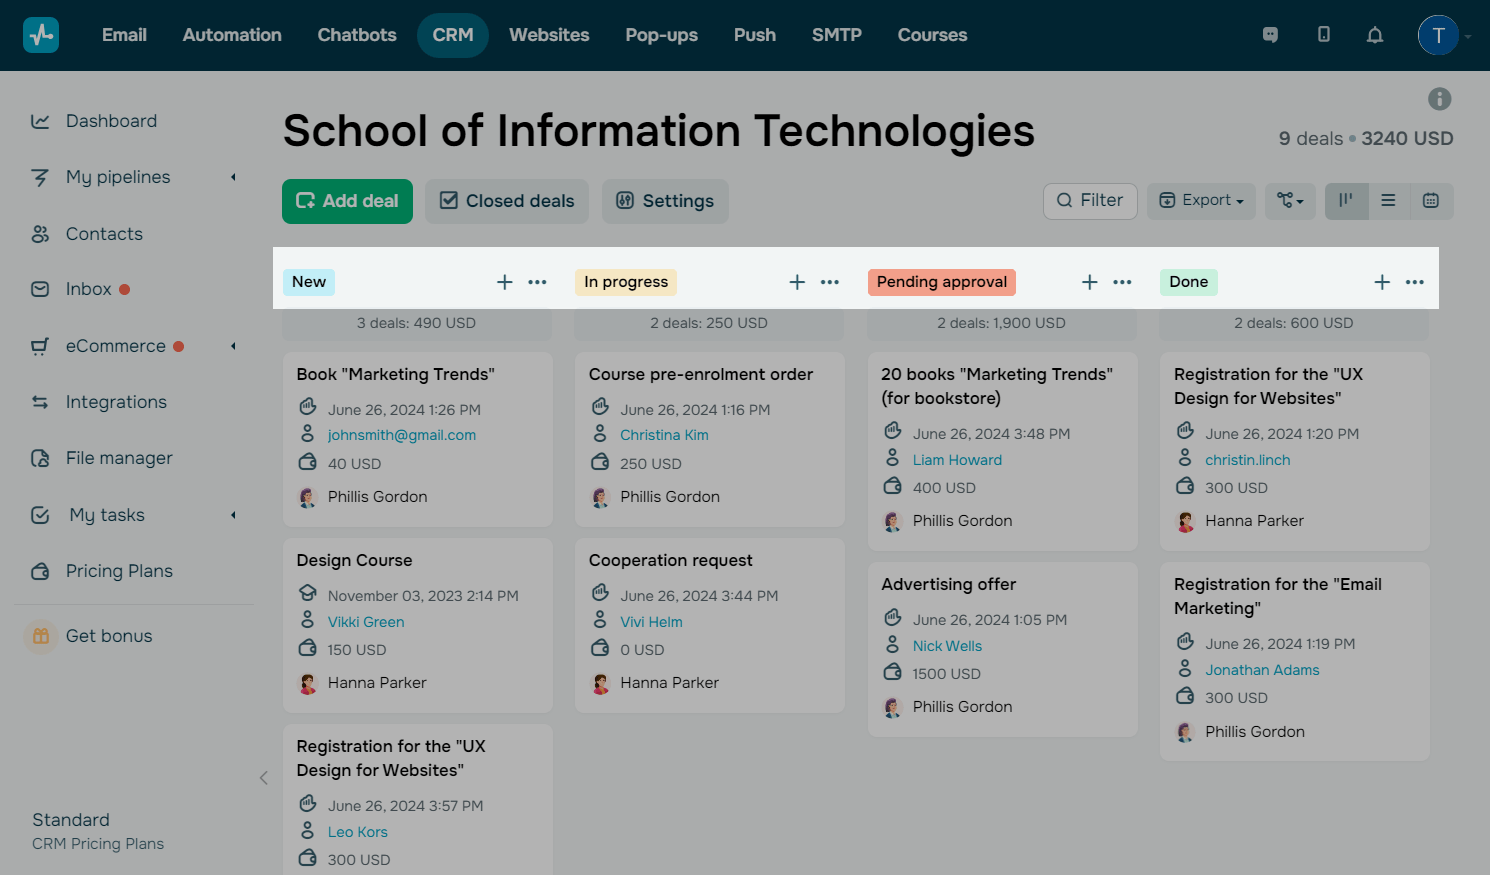The width and height of the screenshot is (1490, 875).
Task: Expand the eCommerce sidebar submenu
Action: 233,346
